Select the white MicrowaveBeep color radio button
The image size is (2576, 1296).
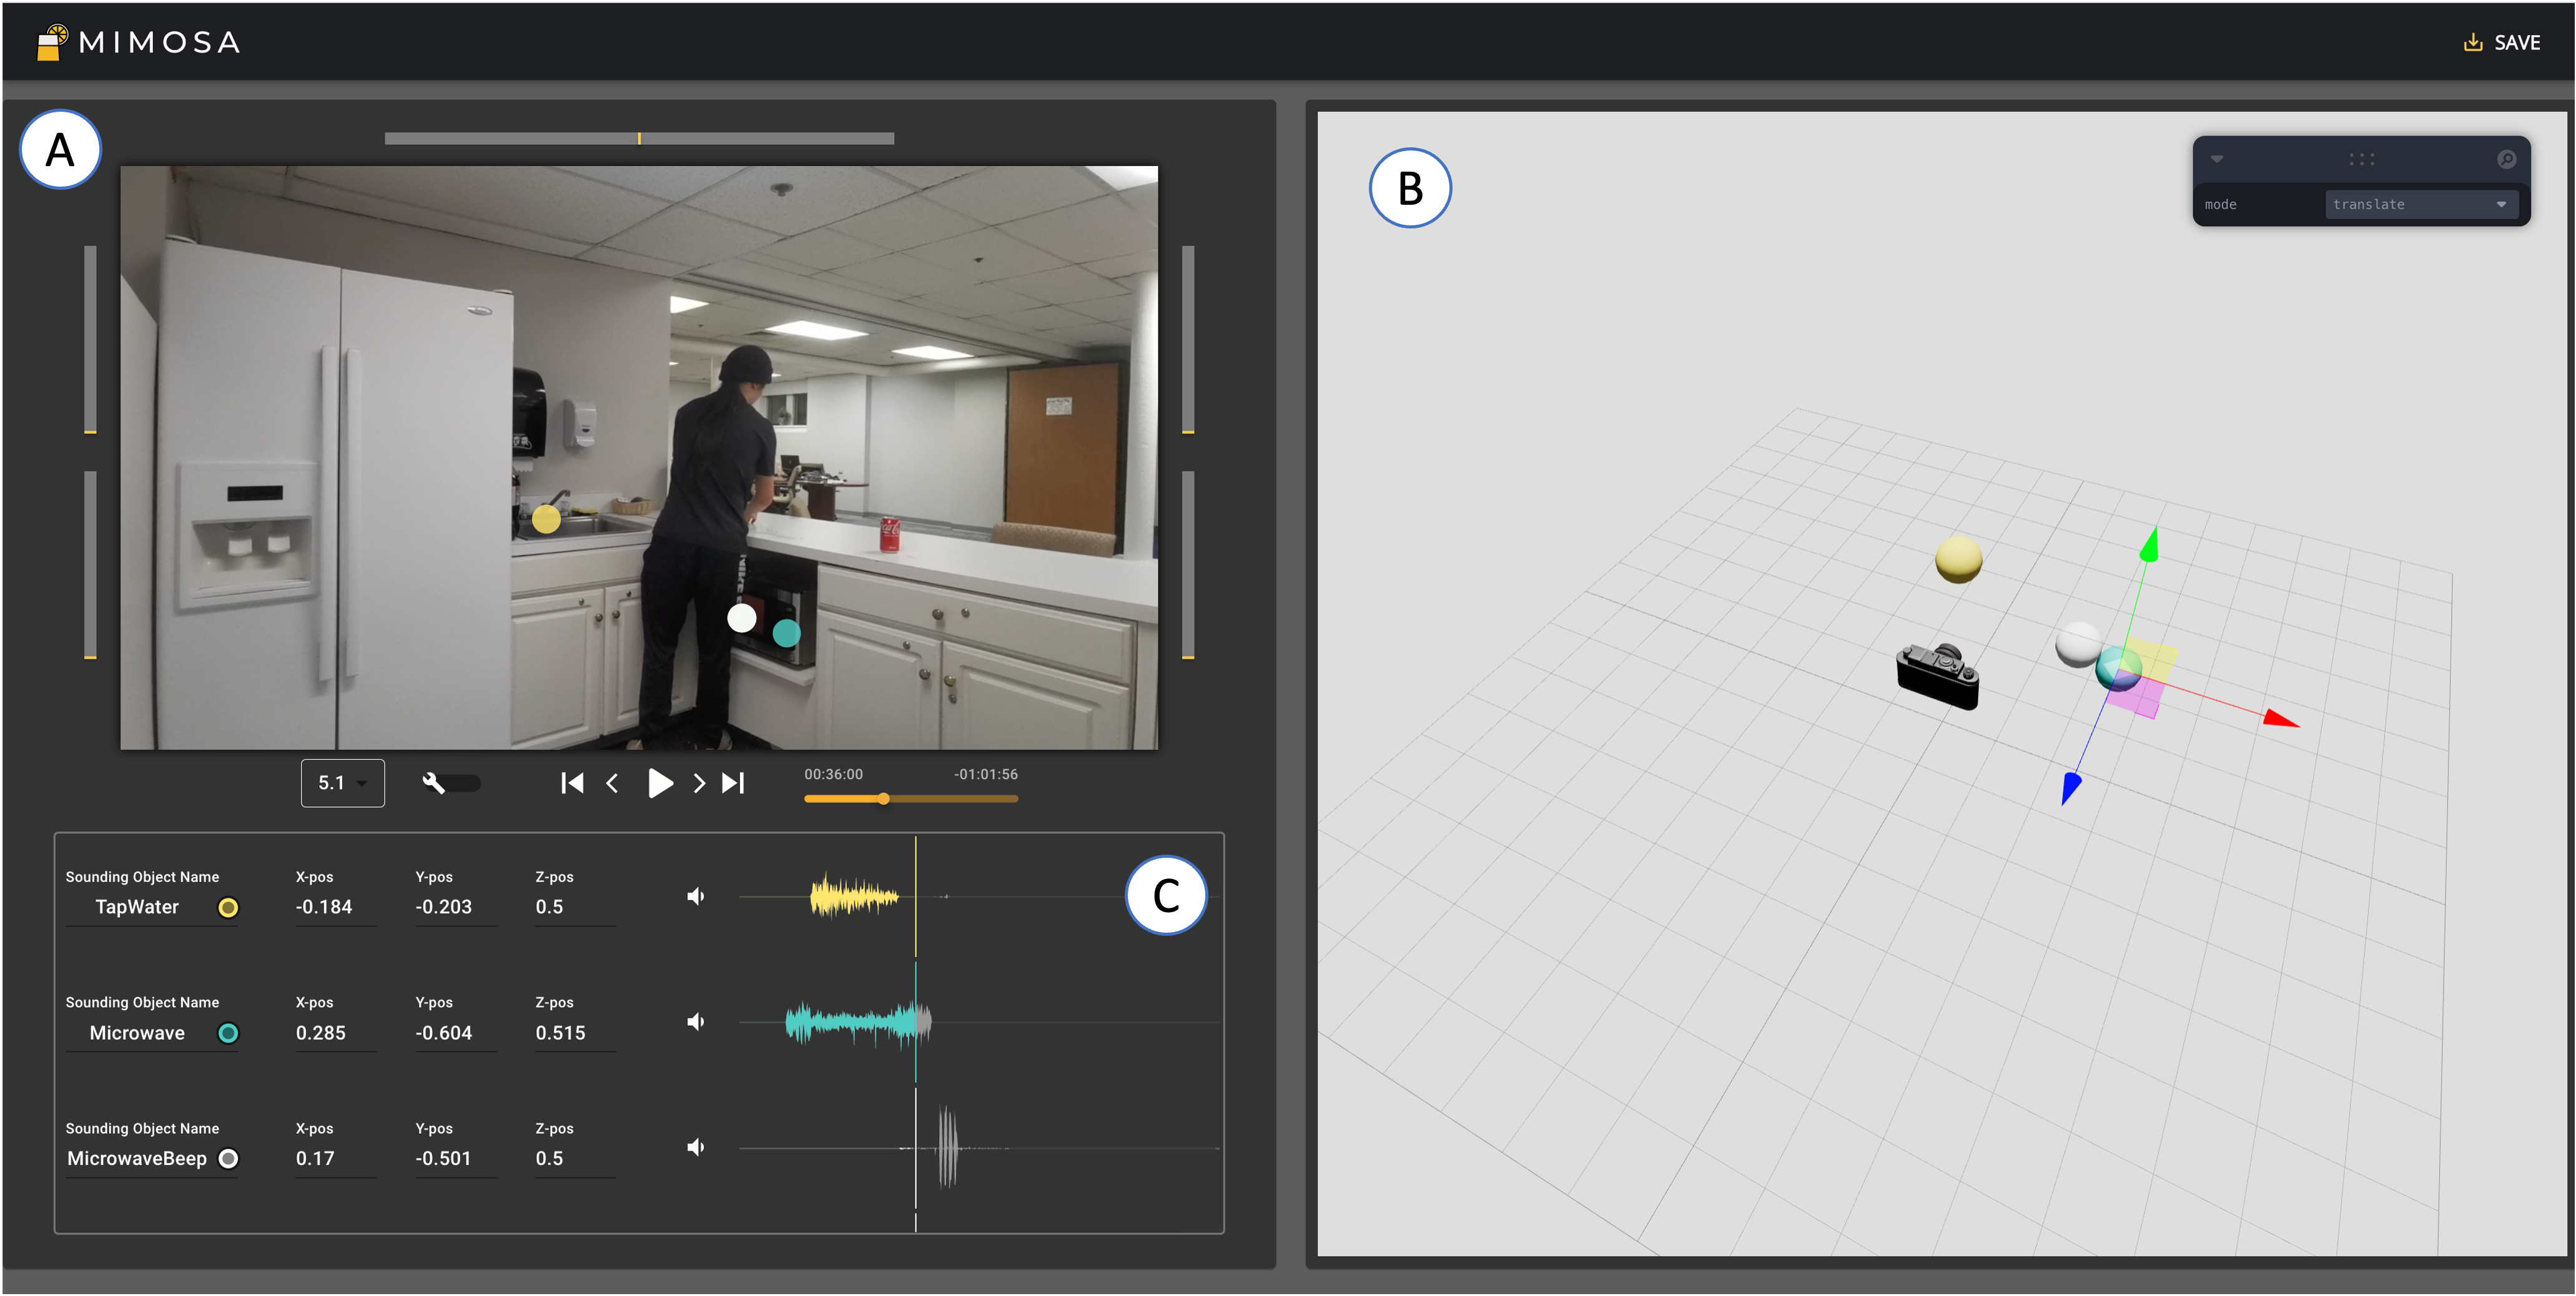[x=228, y=1158]
